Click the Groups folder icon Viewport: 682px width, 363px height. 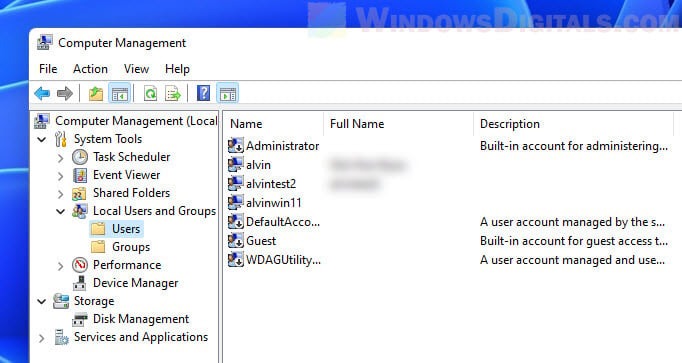98,246
